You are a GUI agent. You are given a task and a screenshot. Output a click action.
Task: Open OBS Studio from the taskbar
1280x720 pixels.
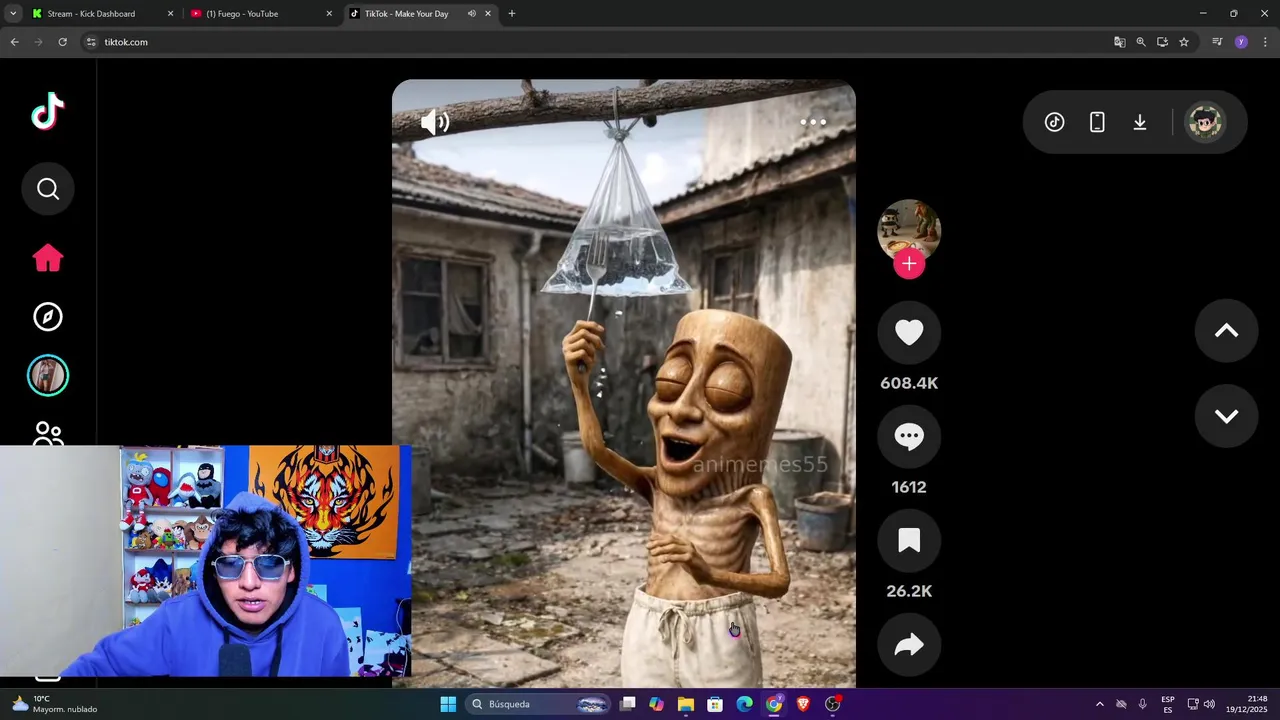click(833, 704)
